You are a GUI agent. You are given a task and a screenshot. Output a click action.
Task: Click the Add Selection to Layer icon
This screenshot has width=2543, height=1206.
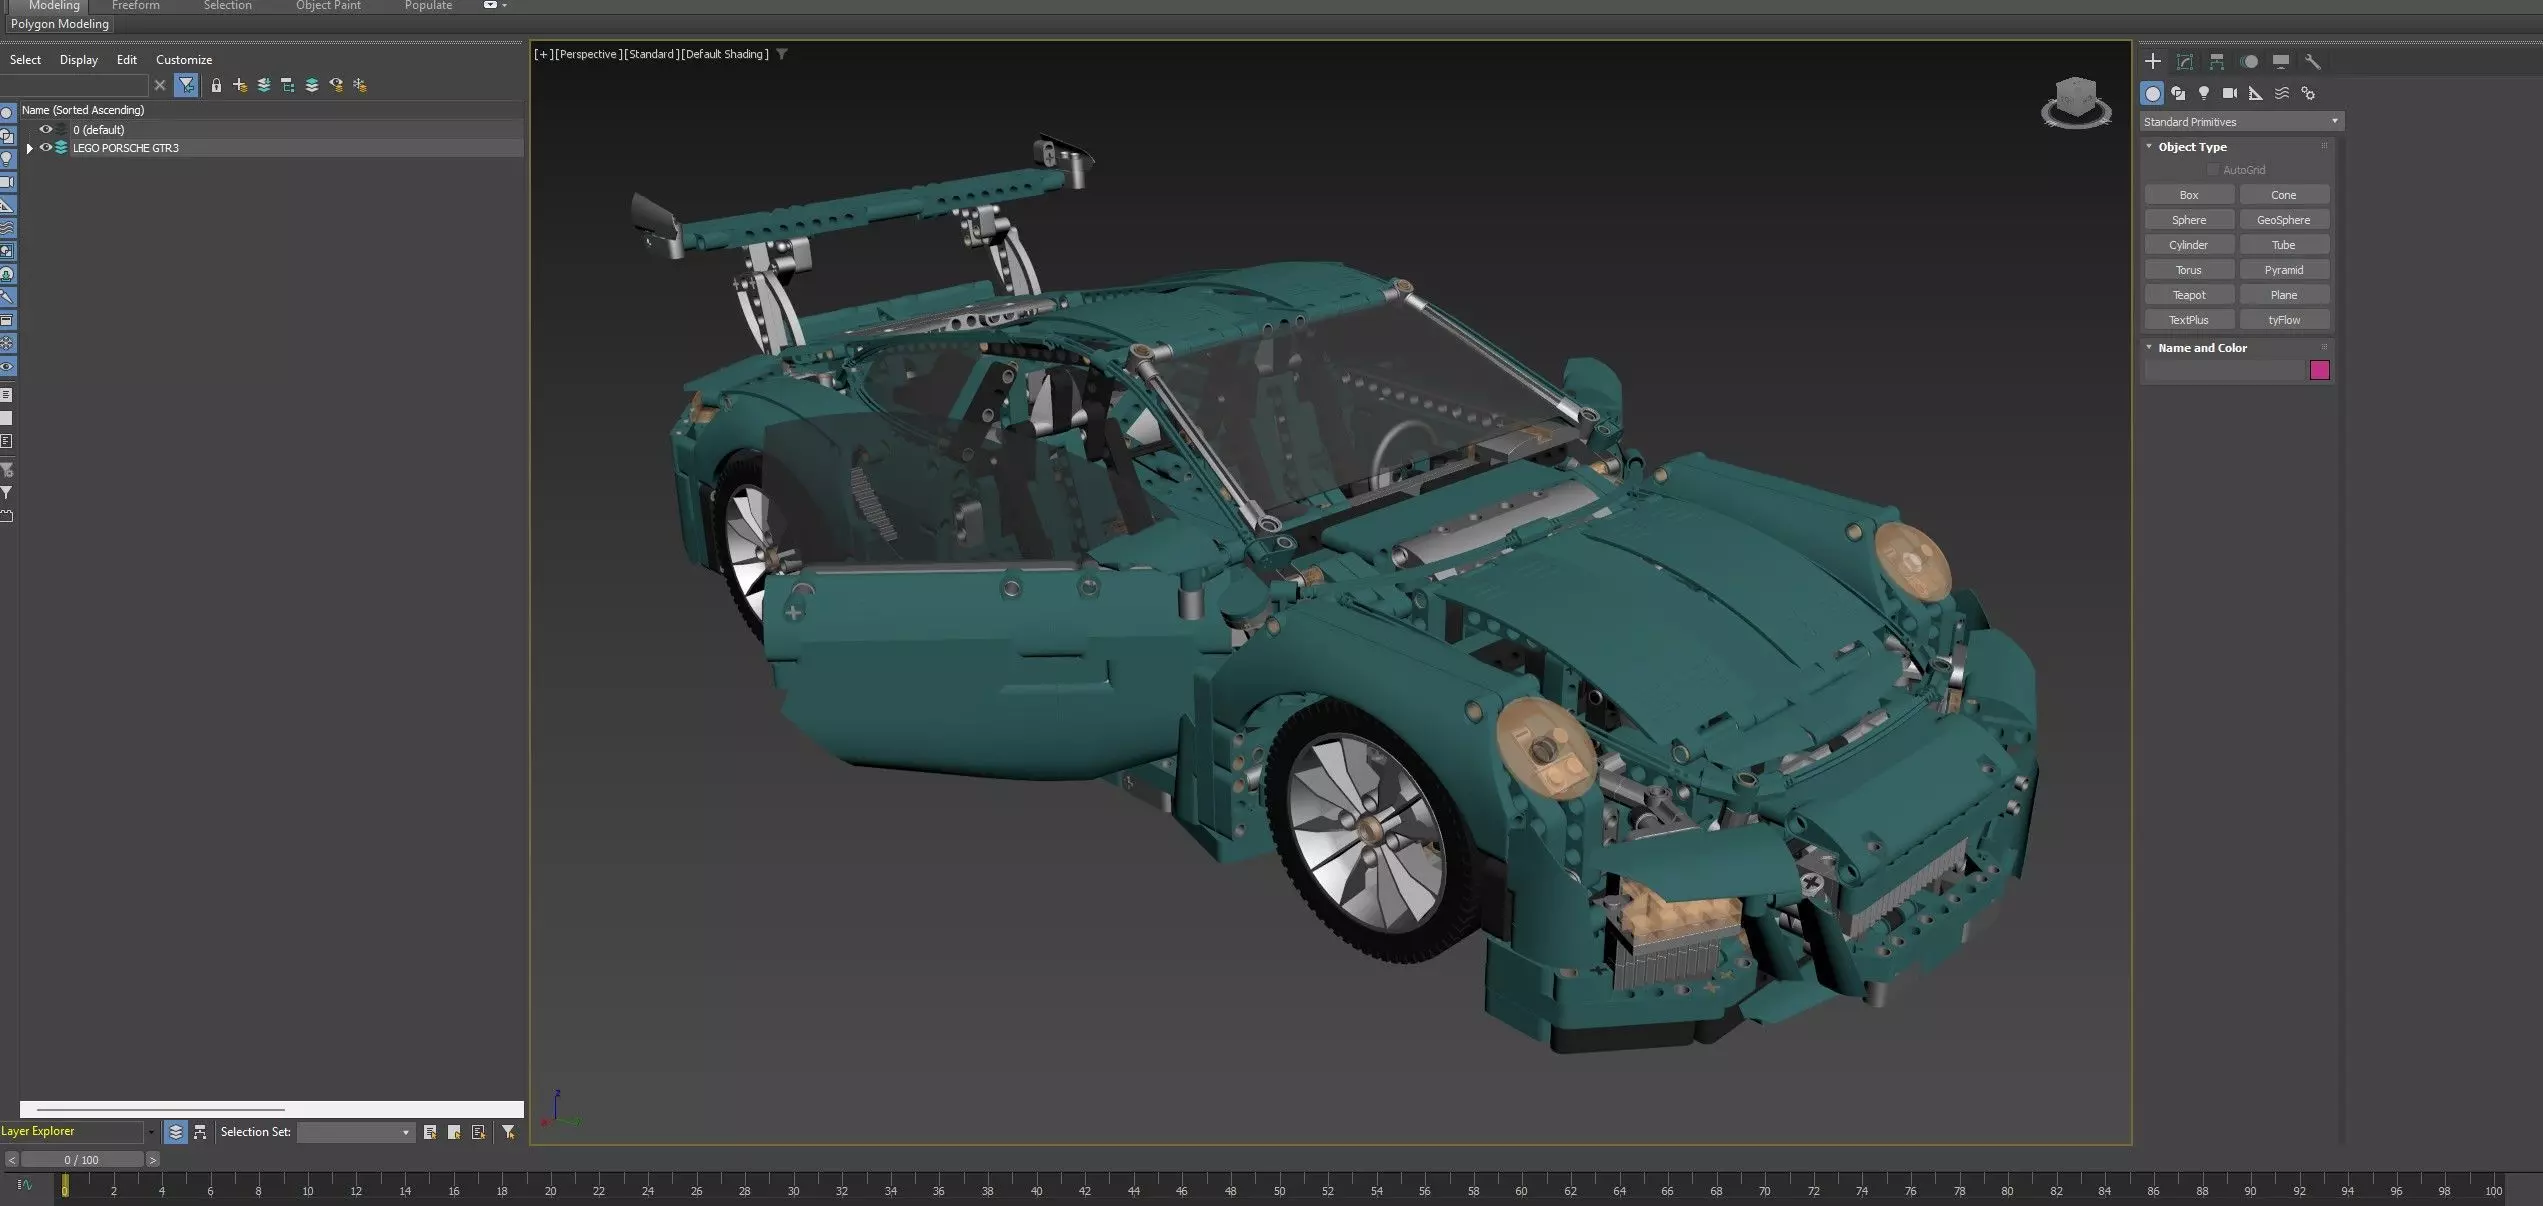click(264, 85)
